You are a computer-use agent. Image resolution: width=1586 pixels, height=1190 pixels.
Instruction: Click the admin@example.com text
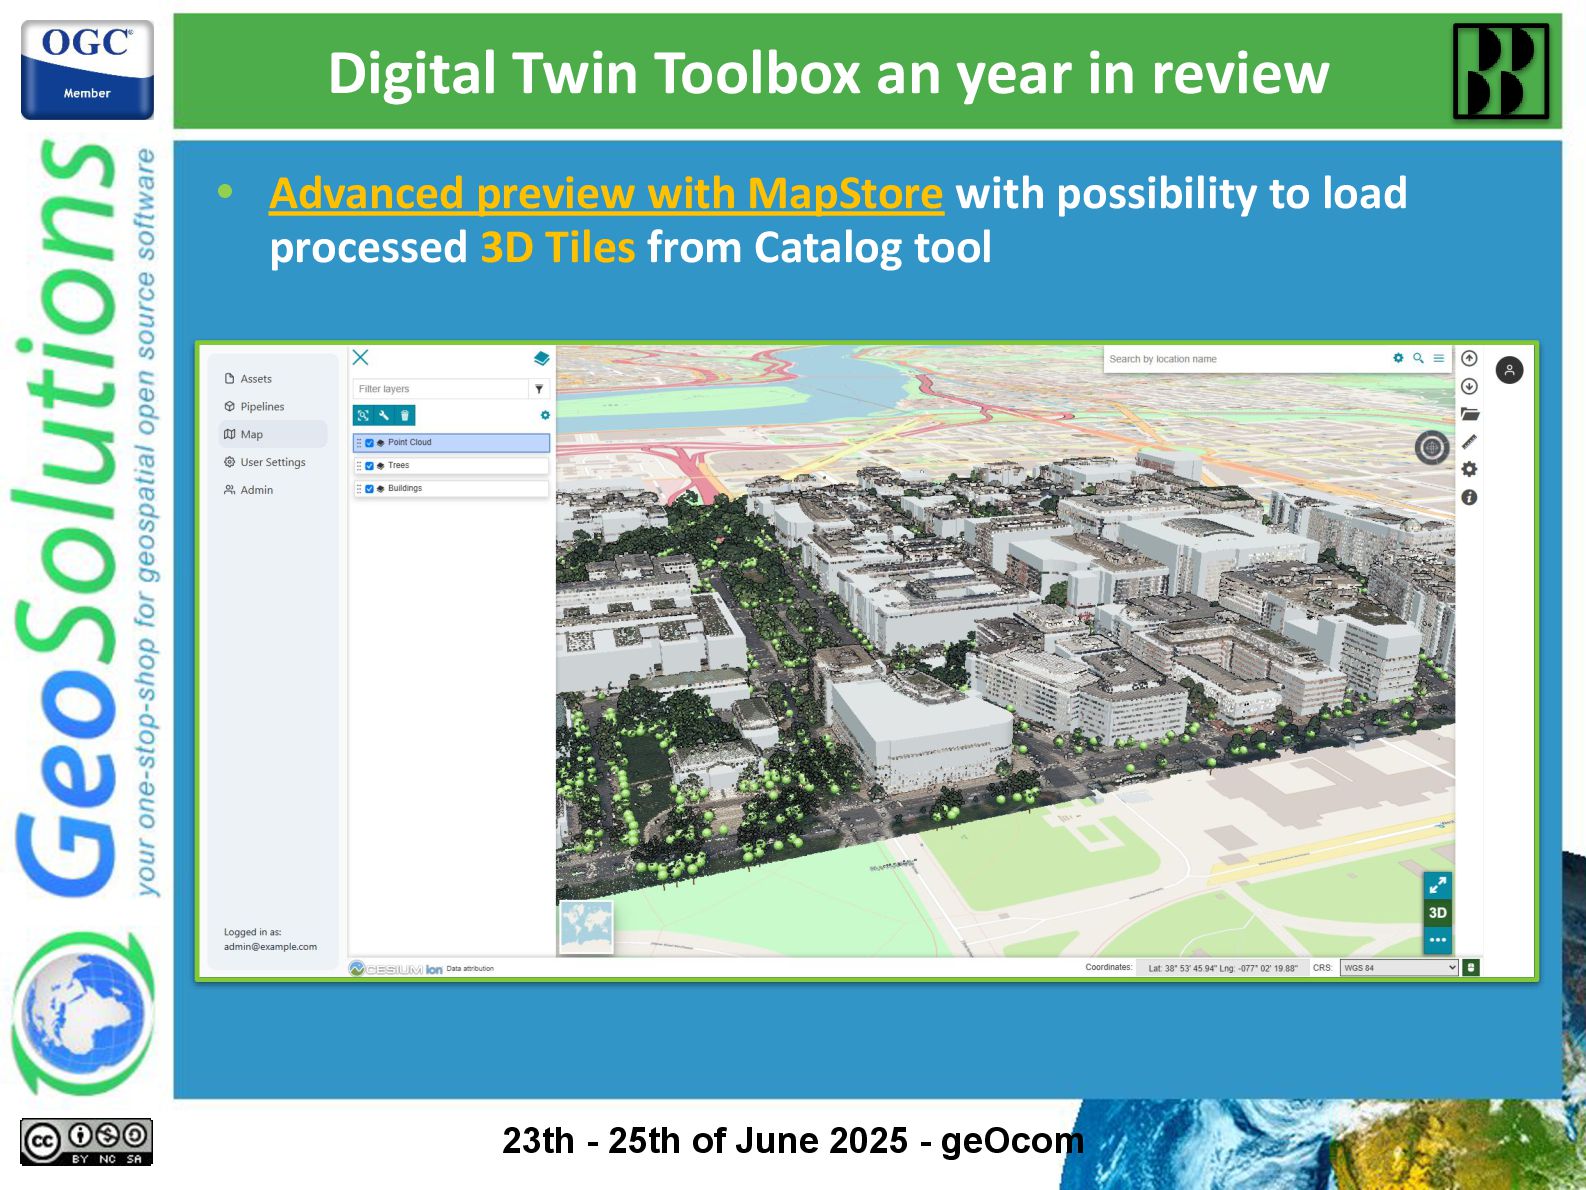[270, 947]
